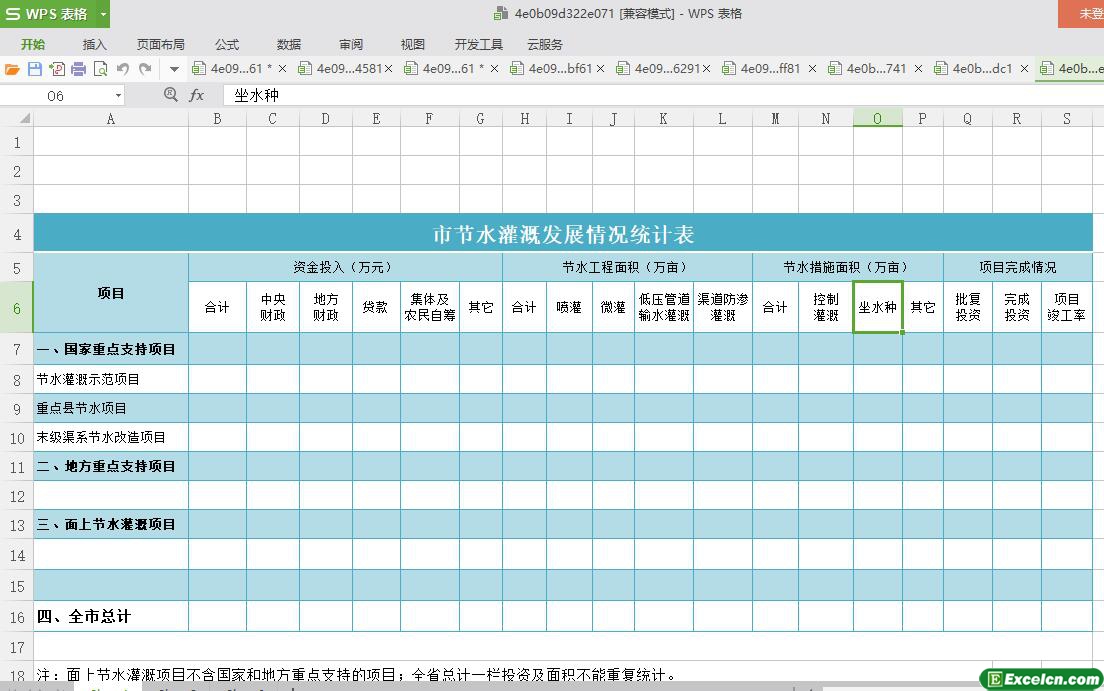Click the Open folder icon in toolbar
Screen dimensions: 1104x691
[12, 69]
